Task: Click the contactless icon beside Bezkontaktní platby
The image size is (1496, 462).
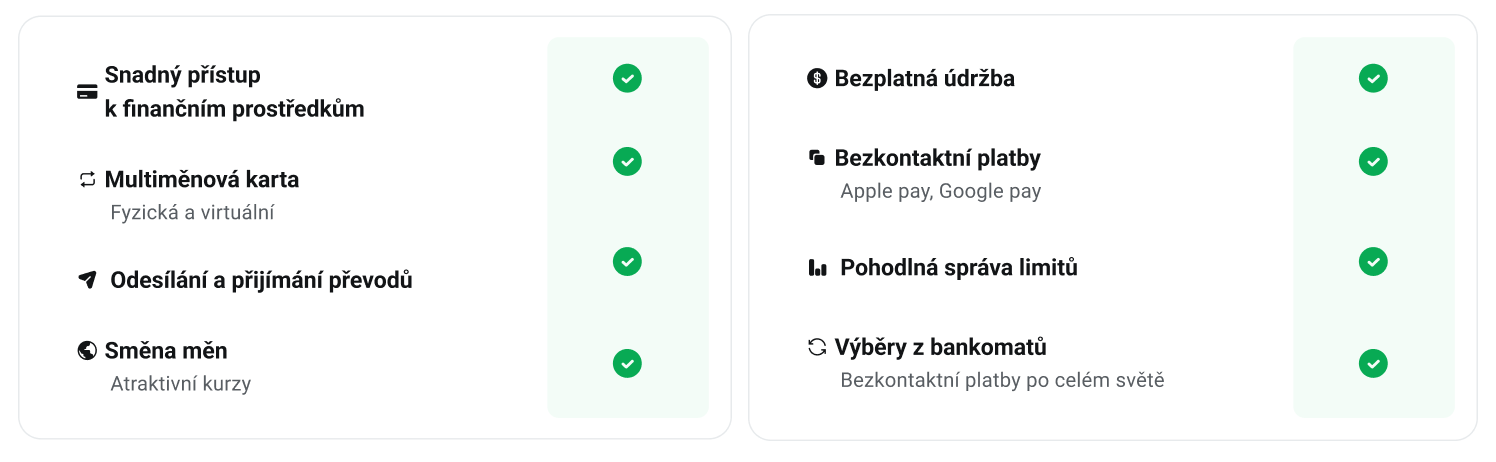Action: click(817, 158)
